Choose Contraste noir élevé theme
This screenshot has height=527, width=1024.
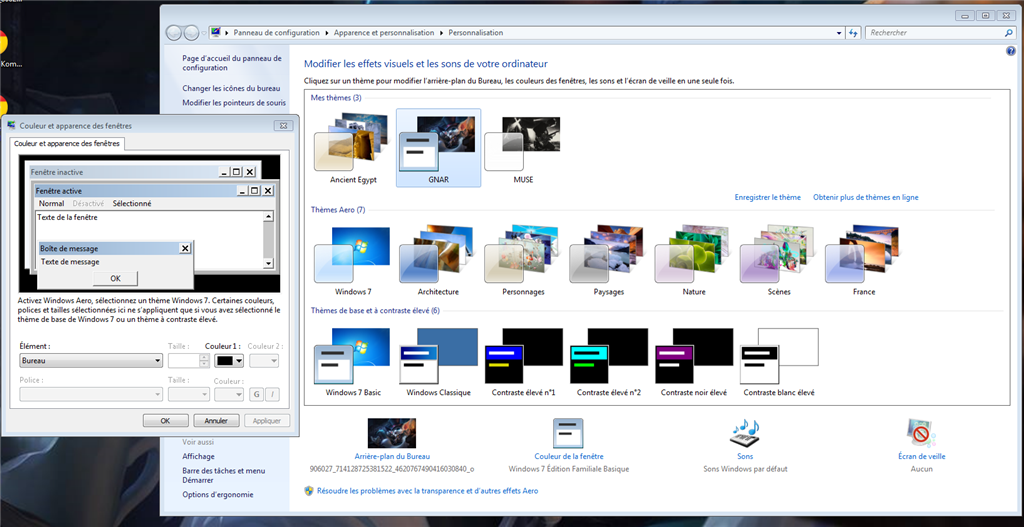pos(694,362)
